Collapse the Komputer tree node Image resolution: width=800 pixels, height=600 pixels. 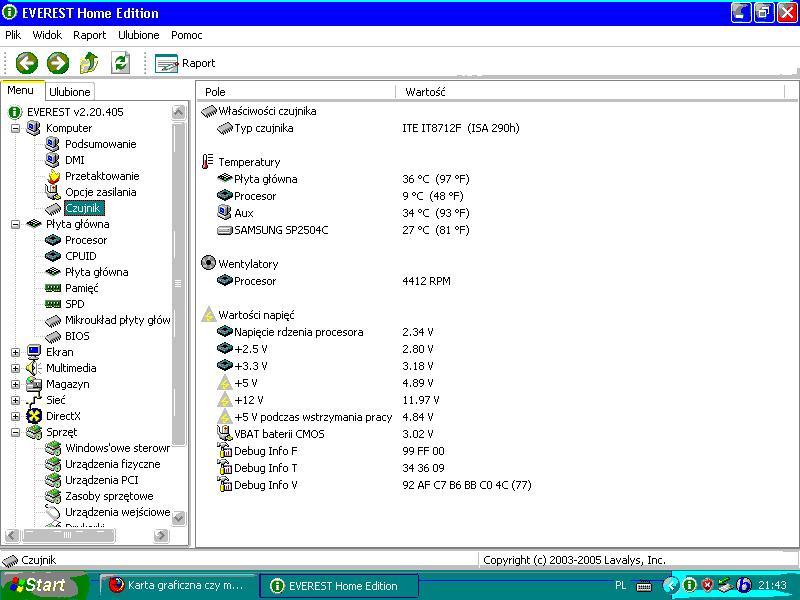point(15,128)
